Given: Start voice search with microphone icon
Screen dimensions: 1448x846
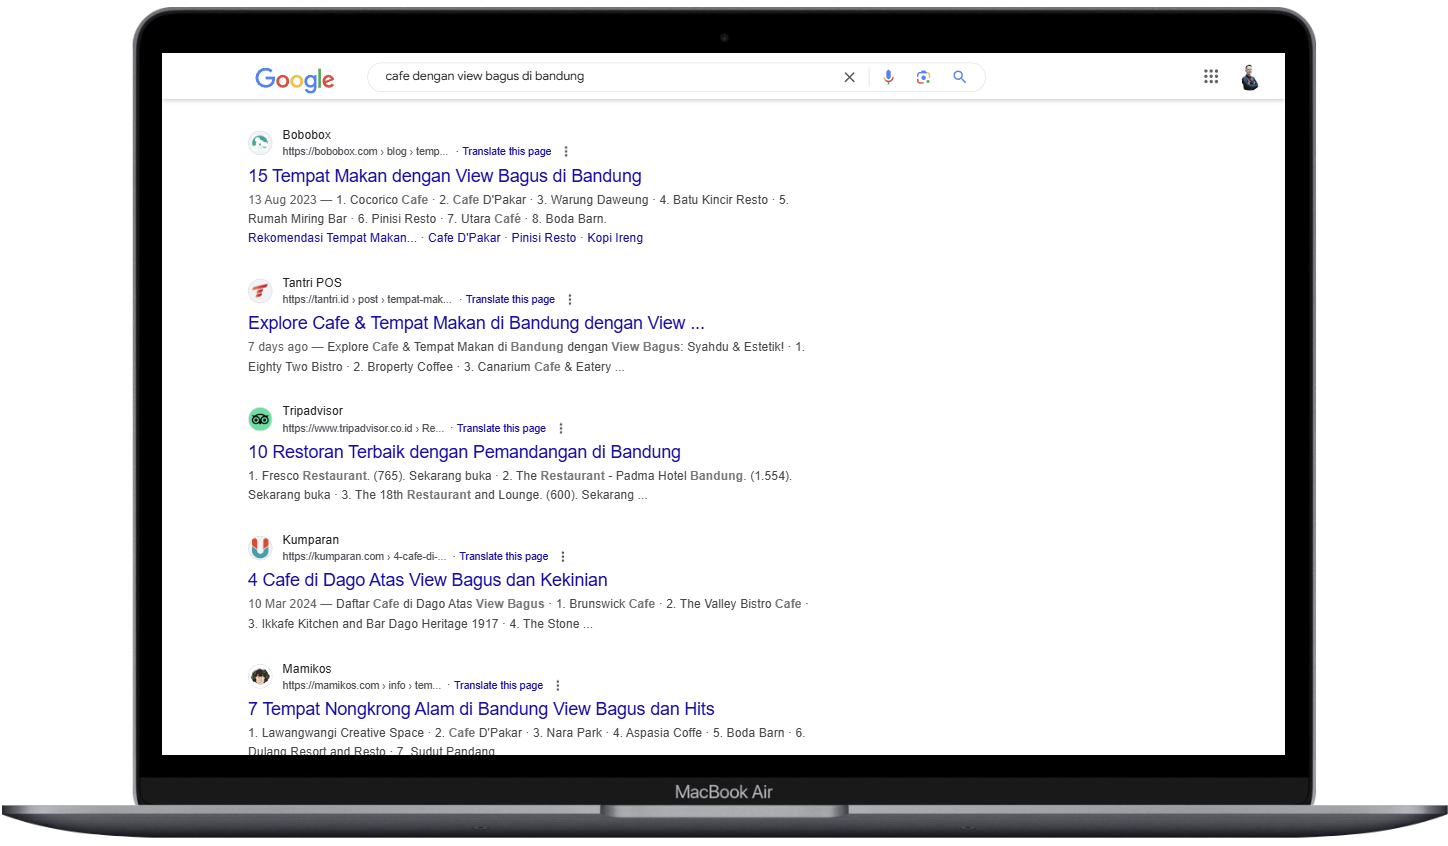Looking at the screenshot, I should (888, 77).
